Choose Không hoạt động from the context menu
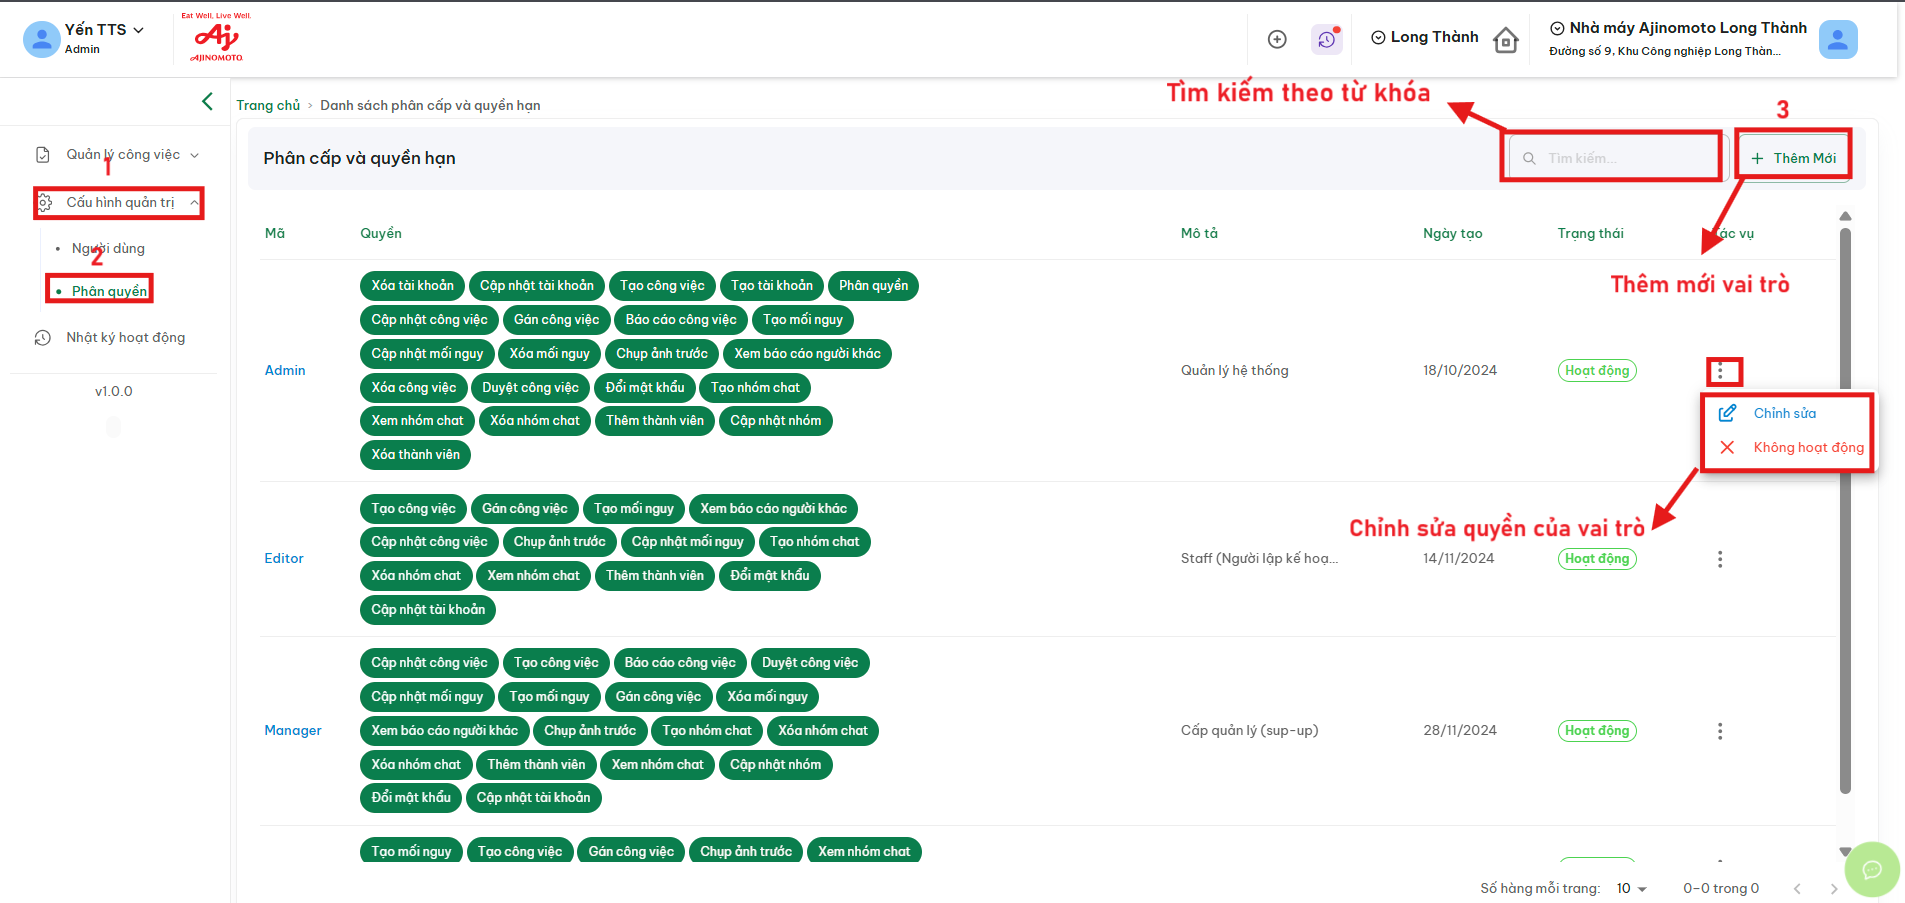This screenshot has width=1905, height=903. pyautogui.click(x=1808, y=447)
